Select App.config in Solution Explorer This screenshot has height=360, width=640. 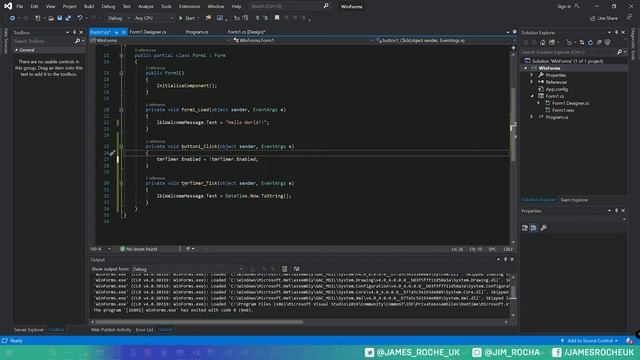pyautogui.click(x=556, y=89)
